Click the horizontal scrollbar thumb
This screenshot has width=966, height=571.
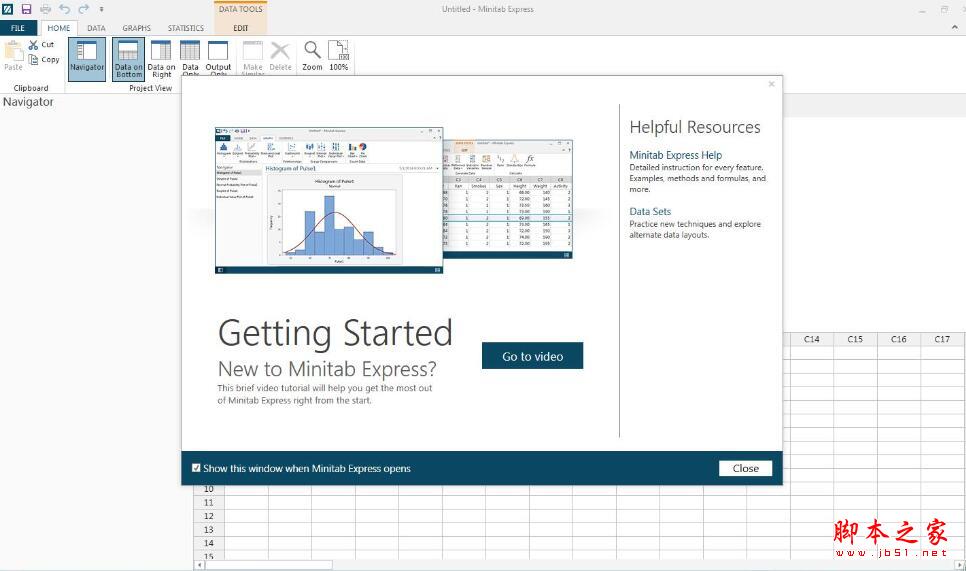[269, 565]
